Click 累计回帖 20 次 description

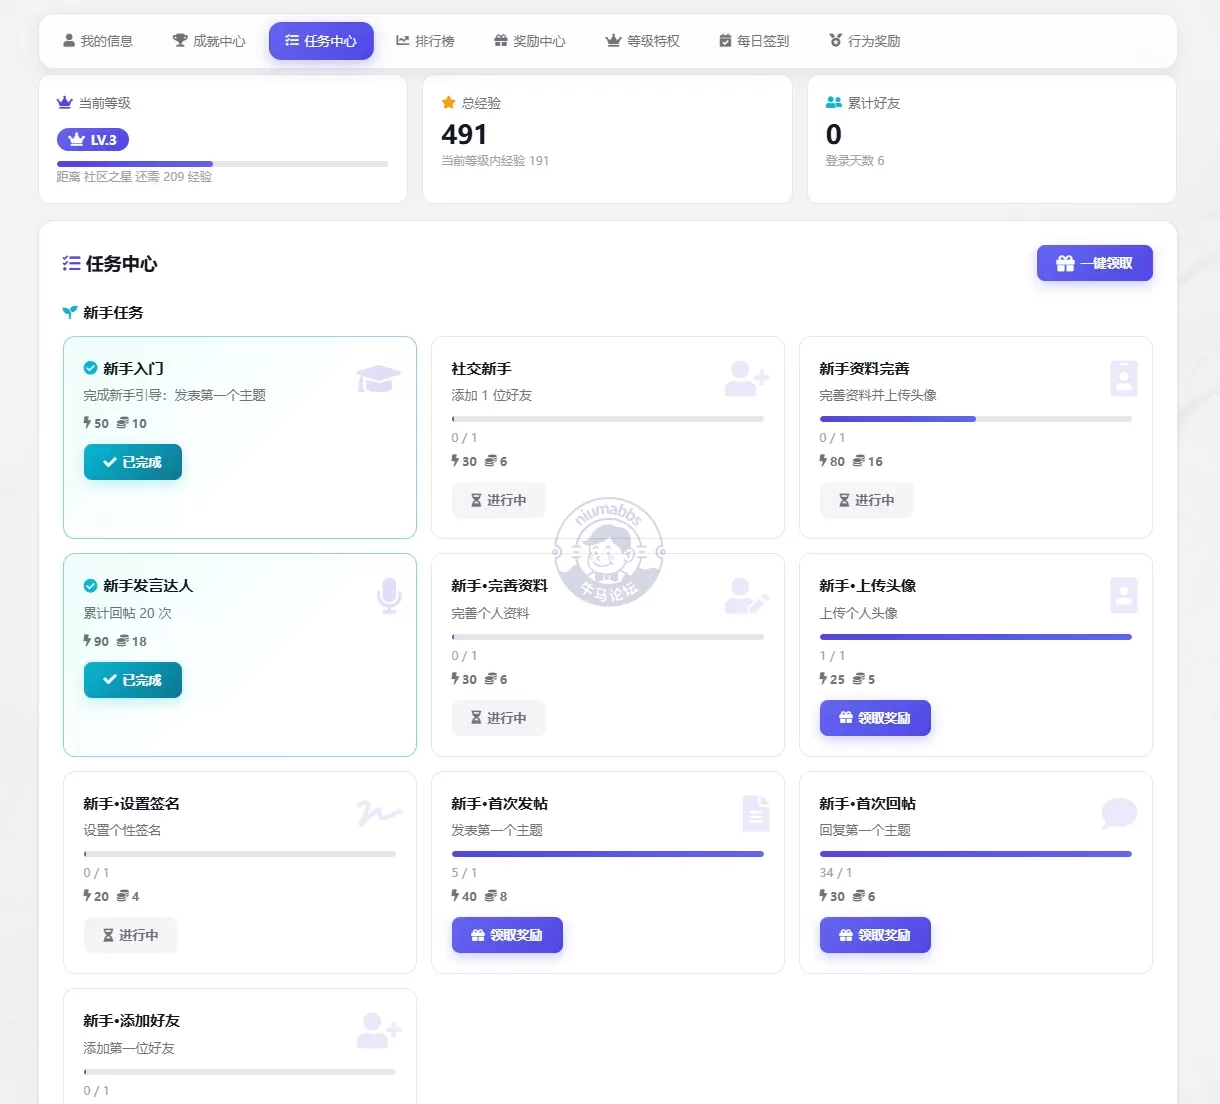128,613
